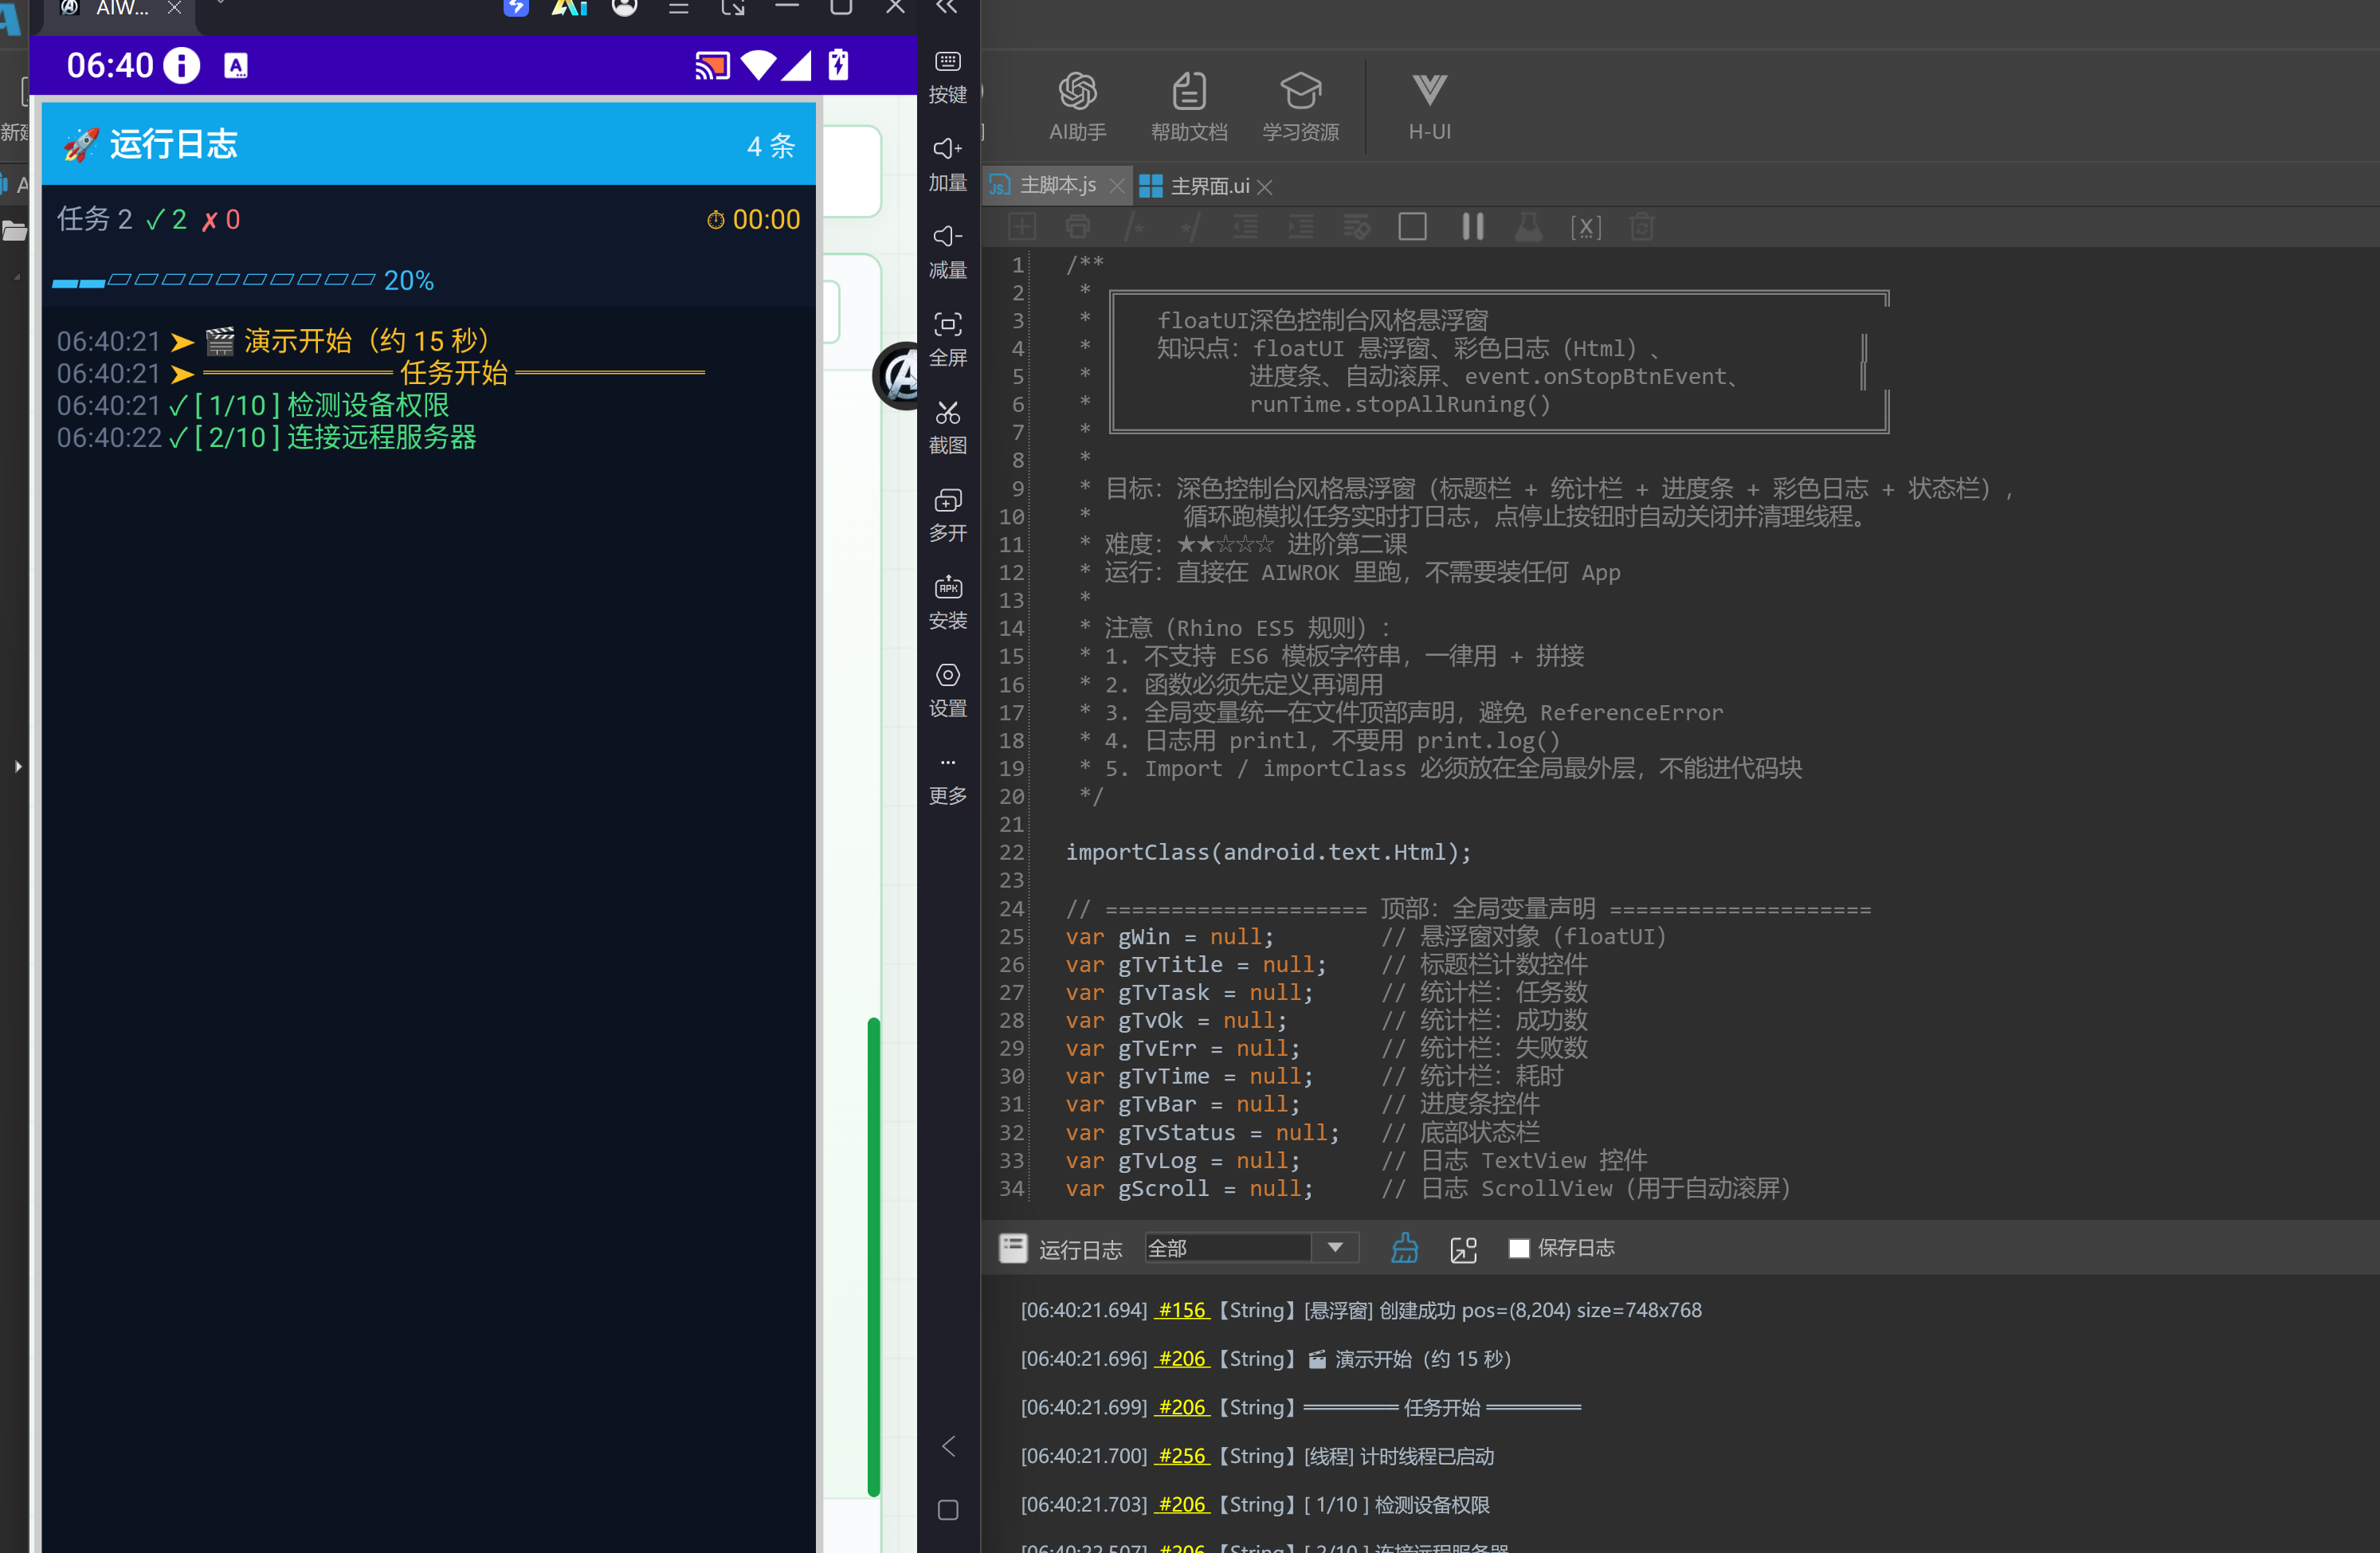The width and height of the screenshot is (2380, 1553).
Task: Open 帮助文档 help docs
Action: point(1188,106)
